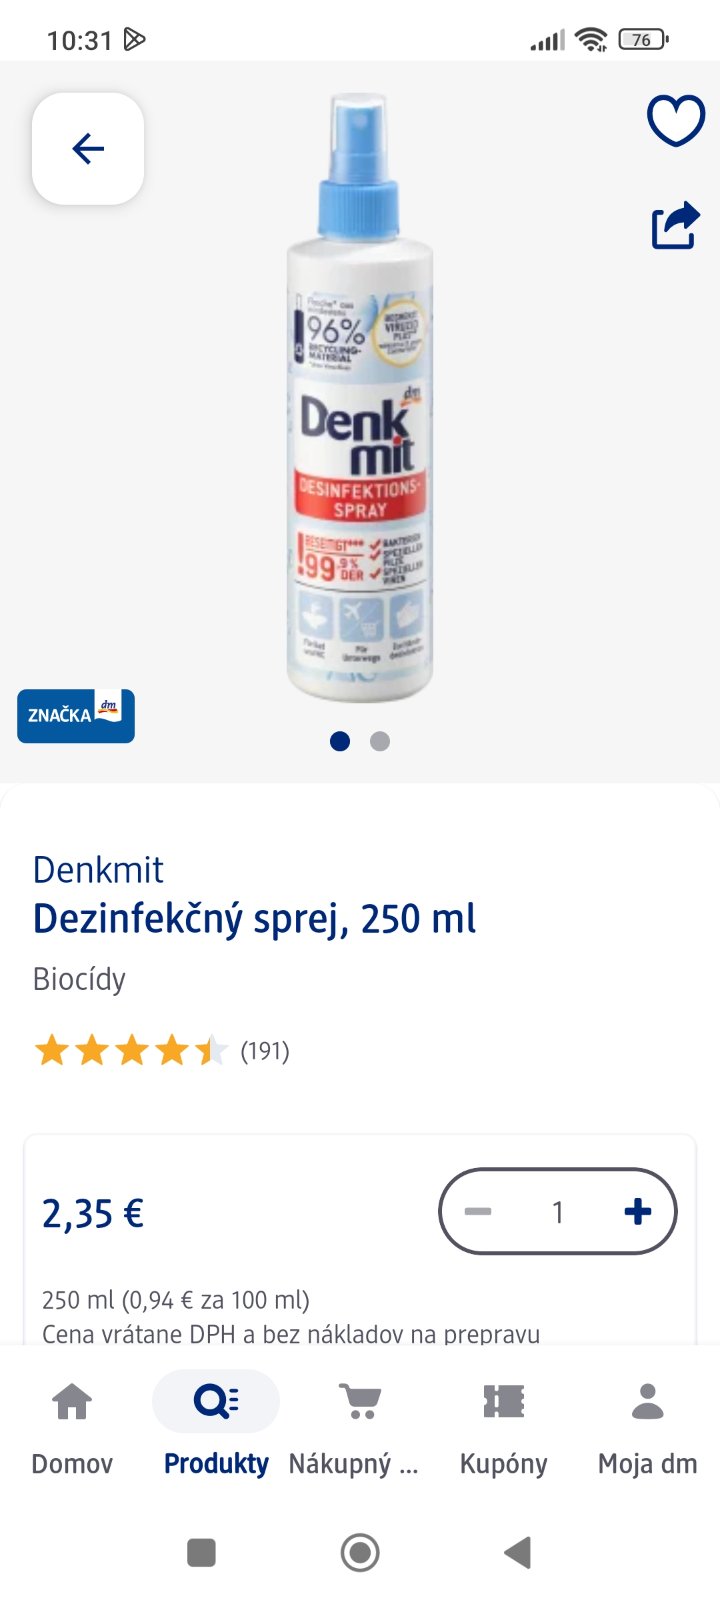Decrease quantity with the minus button
This screenshot has width=720, height=1600.
pos(478,1212)
